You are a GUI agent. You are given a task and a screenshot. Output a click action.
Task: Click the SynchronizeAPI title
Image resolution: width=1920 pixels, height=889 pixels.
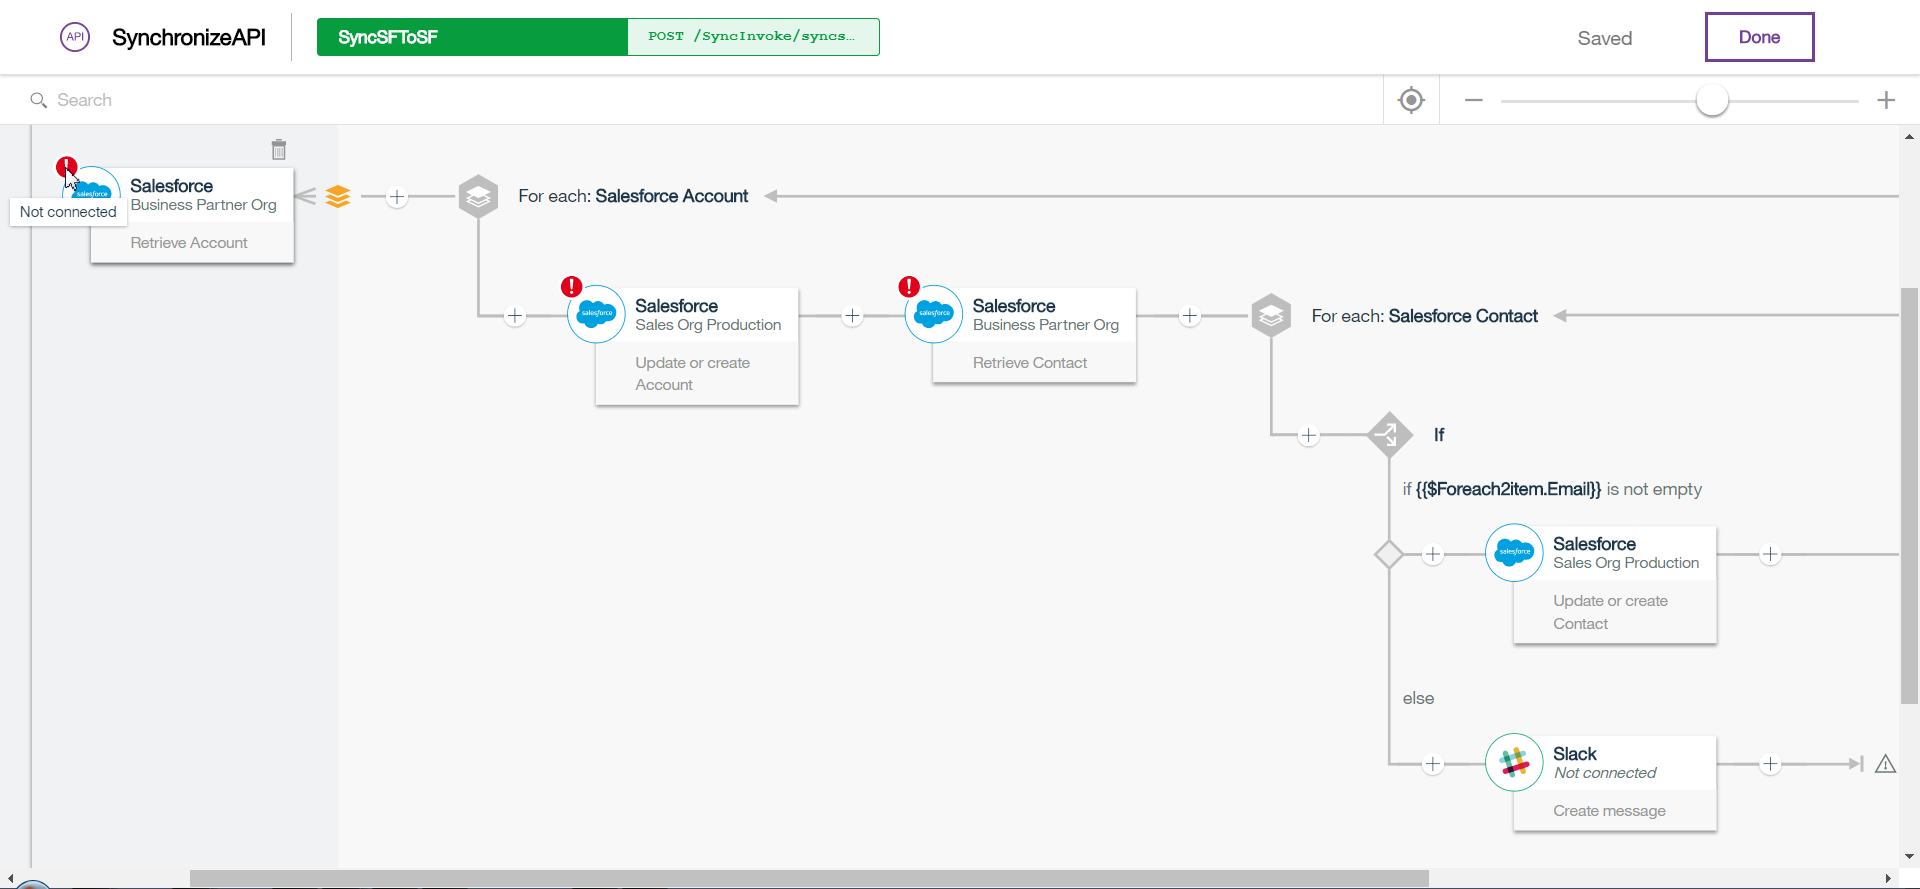pos(189,37)
